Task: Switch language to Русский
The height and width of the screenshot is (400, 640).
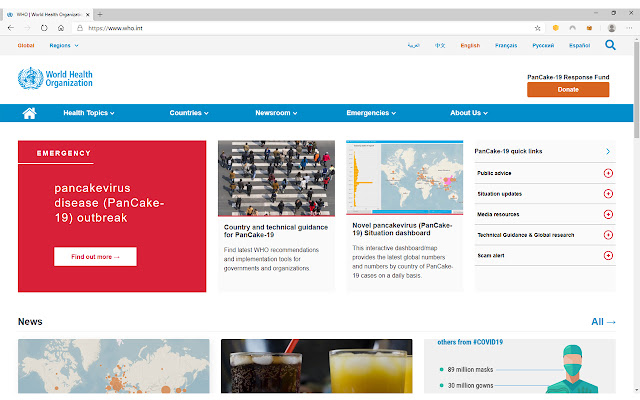Action: pos(543,45)
